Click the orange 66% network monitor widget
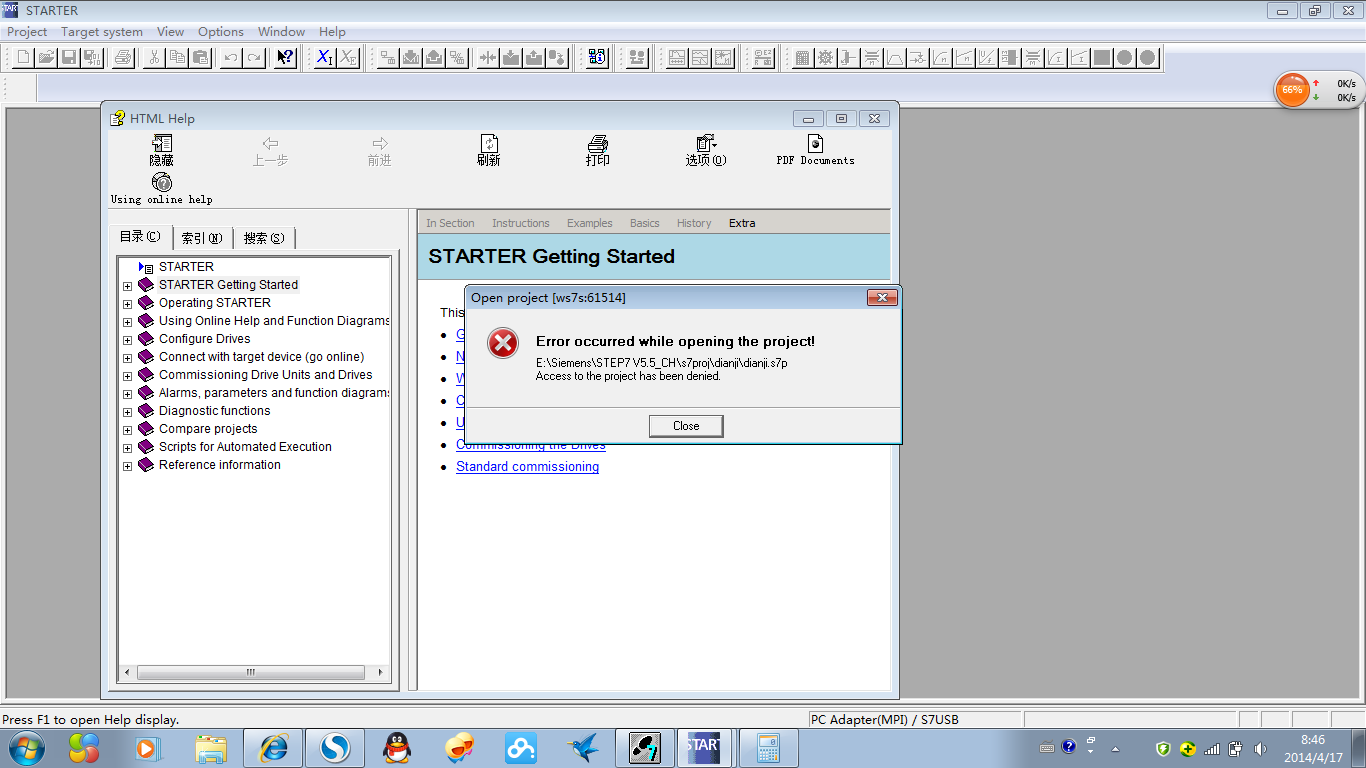1366x768 pixels. coord(1292,90)
